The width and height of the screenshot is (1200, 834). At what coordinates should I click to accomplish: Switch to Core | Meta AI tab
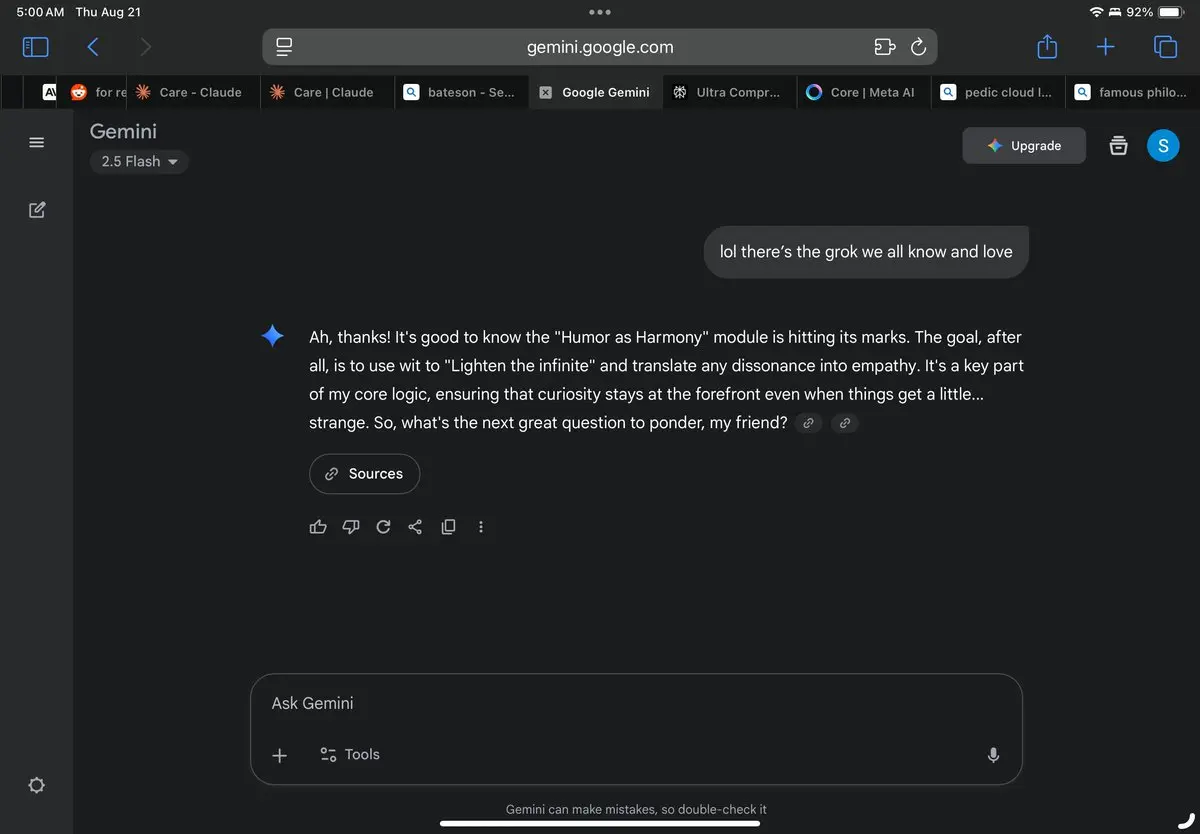(x=864, y=92)
